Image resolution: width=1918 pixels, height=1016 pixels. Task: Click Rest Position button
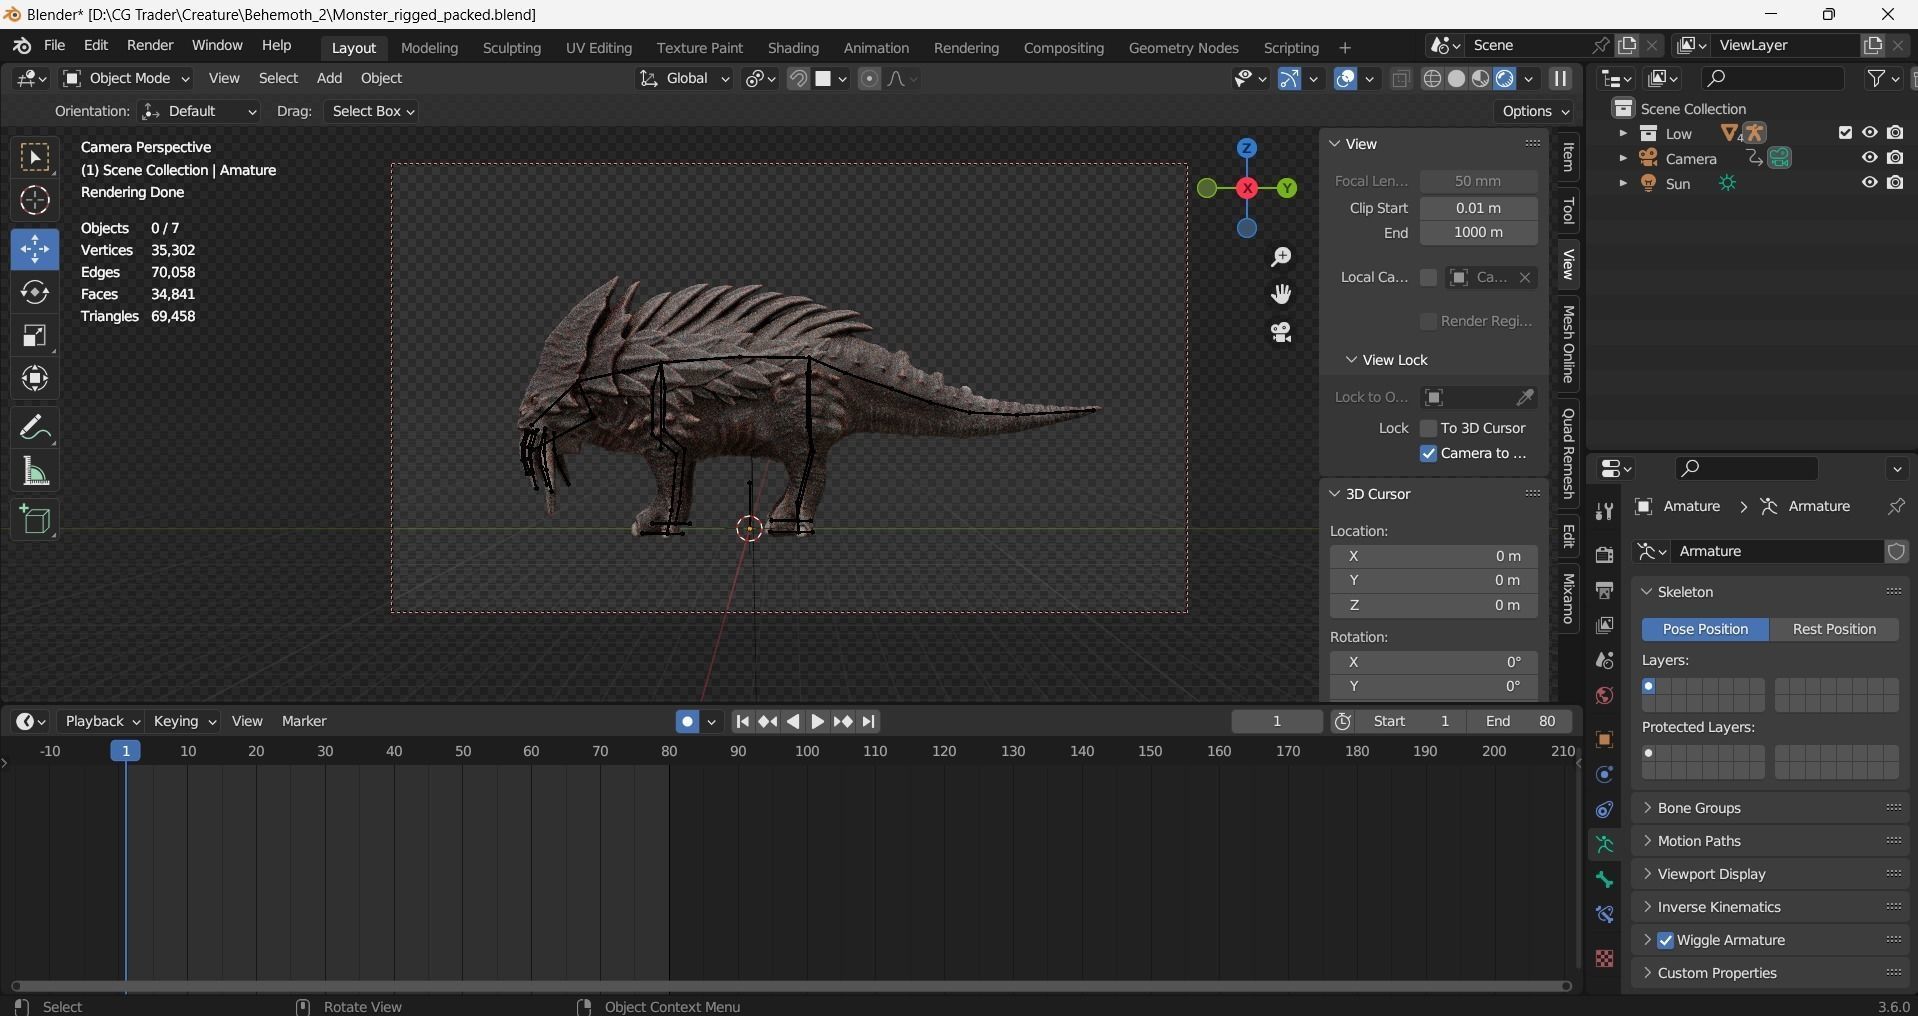point(1834,629)
